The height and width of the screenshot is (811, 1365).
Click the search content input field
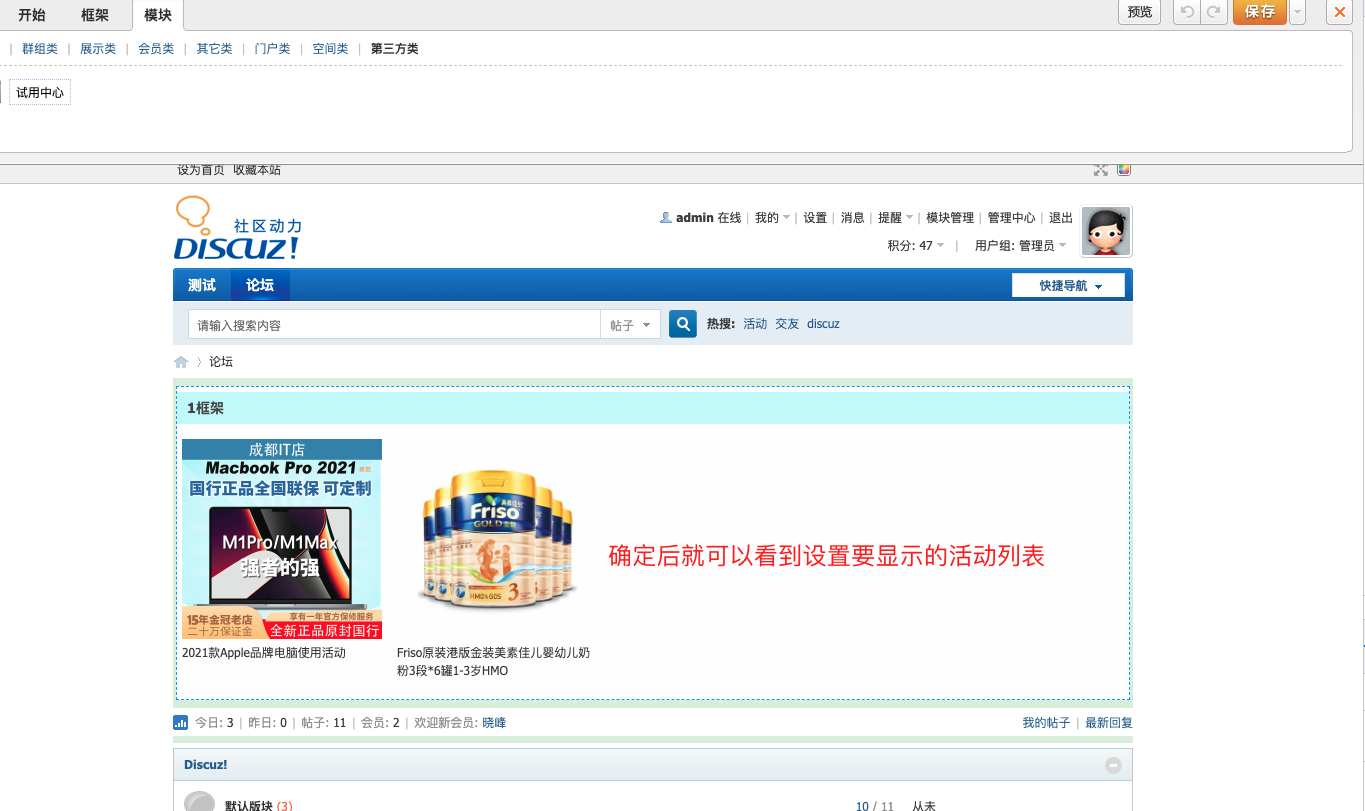pyautogui.click(x=393, y=325)
